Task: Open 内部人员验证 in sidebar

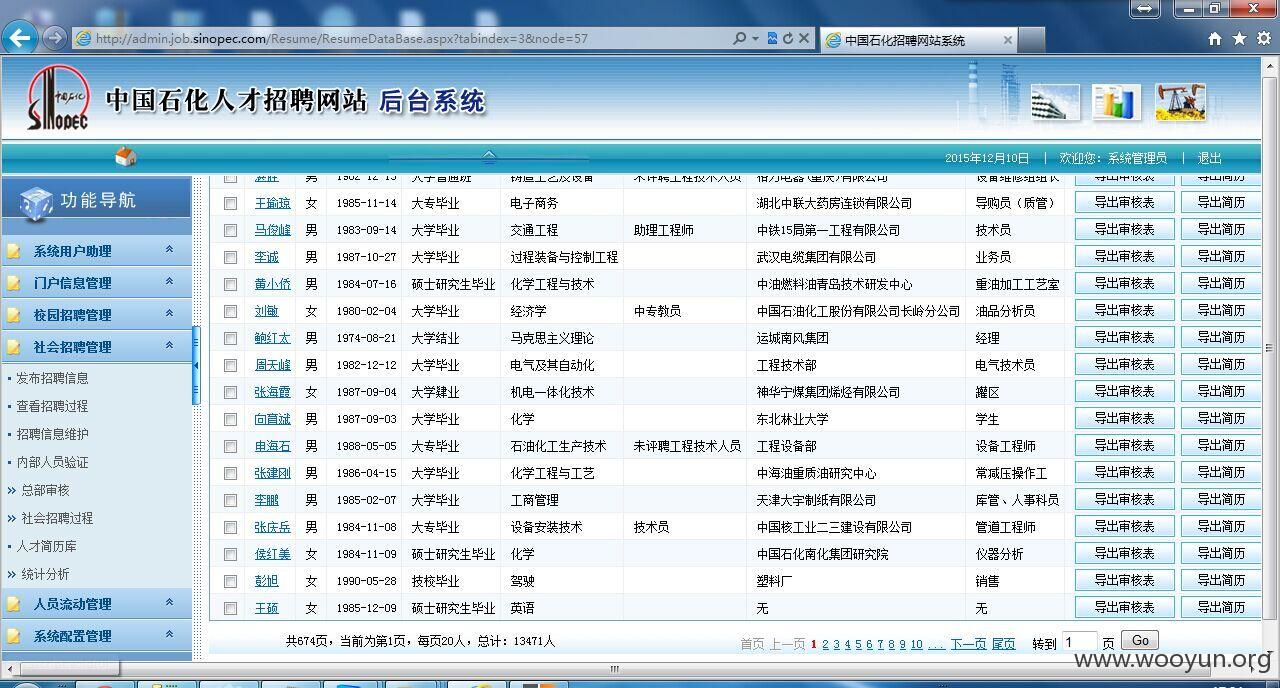Action: pyautogui.click(x=52, y=462)
